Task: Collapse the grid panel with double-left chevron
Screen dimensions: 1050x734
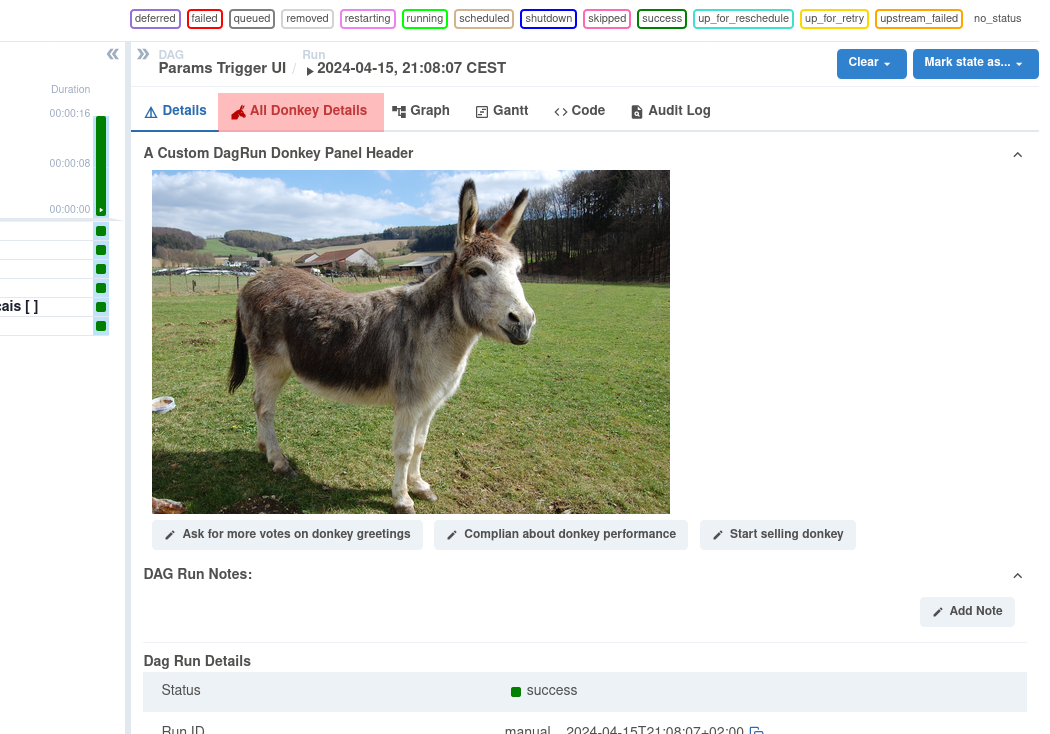Action: pos(112,54)
